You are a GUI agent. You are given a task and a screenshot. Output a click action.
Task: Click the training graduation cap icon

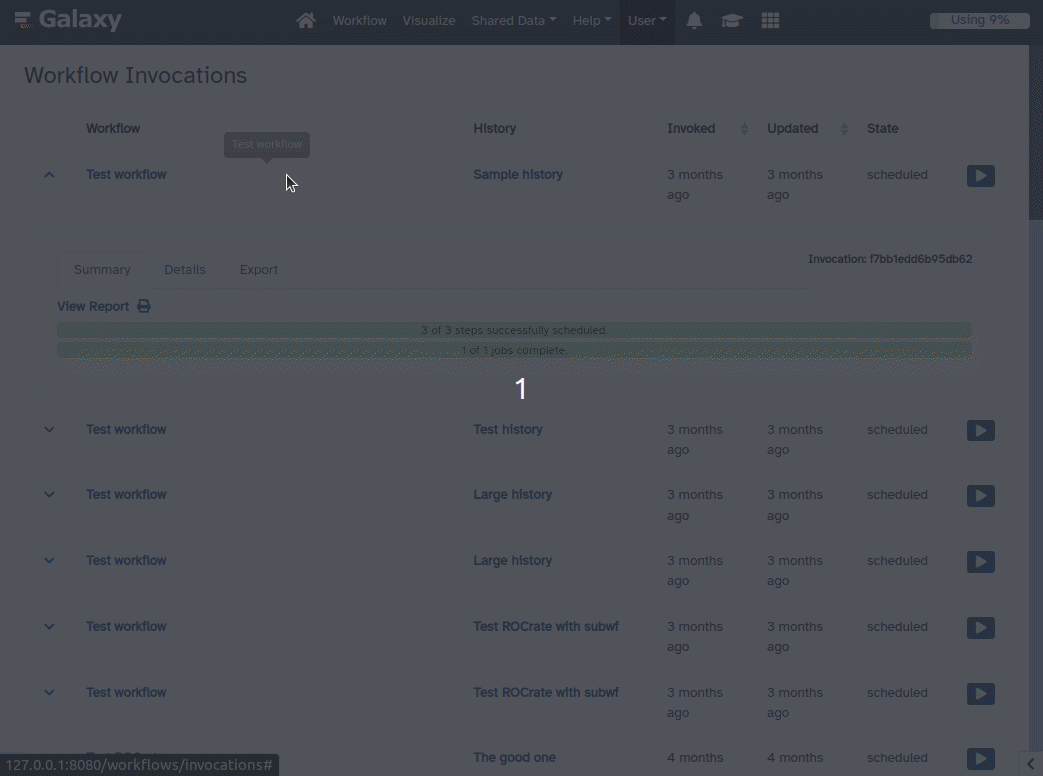tap(731, 20)
